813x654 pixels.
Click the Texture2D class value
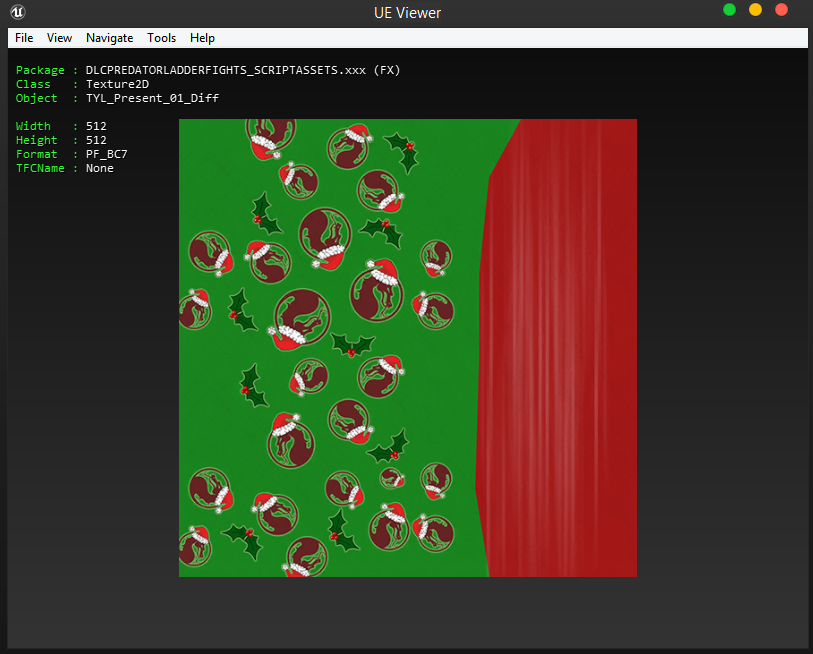[117, 85]
